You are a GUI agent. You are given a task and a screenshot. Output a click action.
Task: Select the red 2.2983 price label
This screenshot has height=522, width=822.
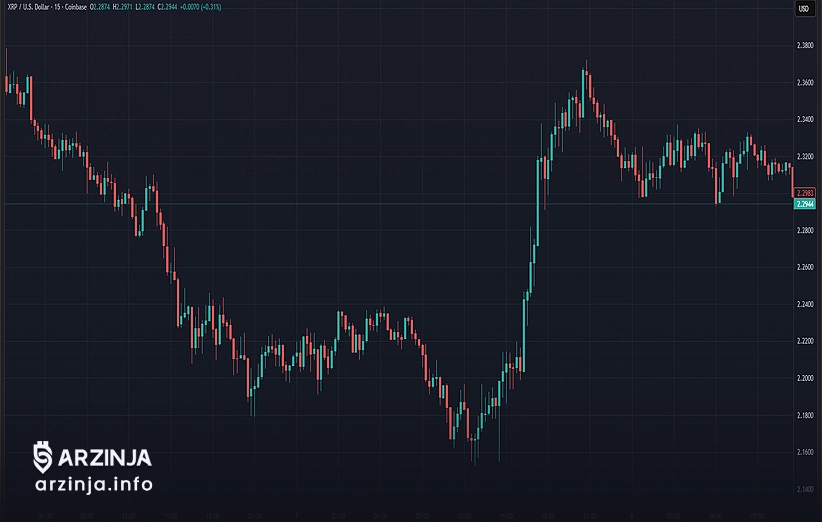pos(805,193)
